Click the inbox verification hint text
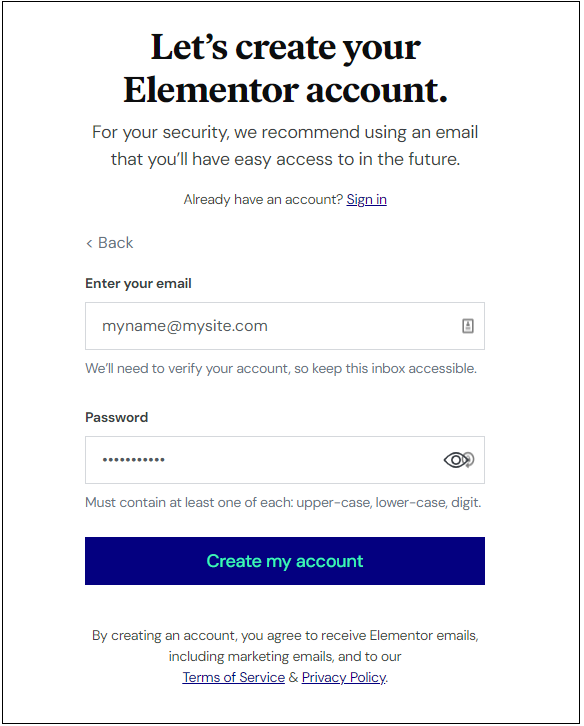The image size is (584, 726). pos(281,369)
